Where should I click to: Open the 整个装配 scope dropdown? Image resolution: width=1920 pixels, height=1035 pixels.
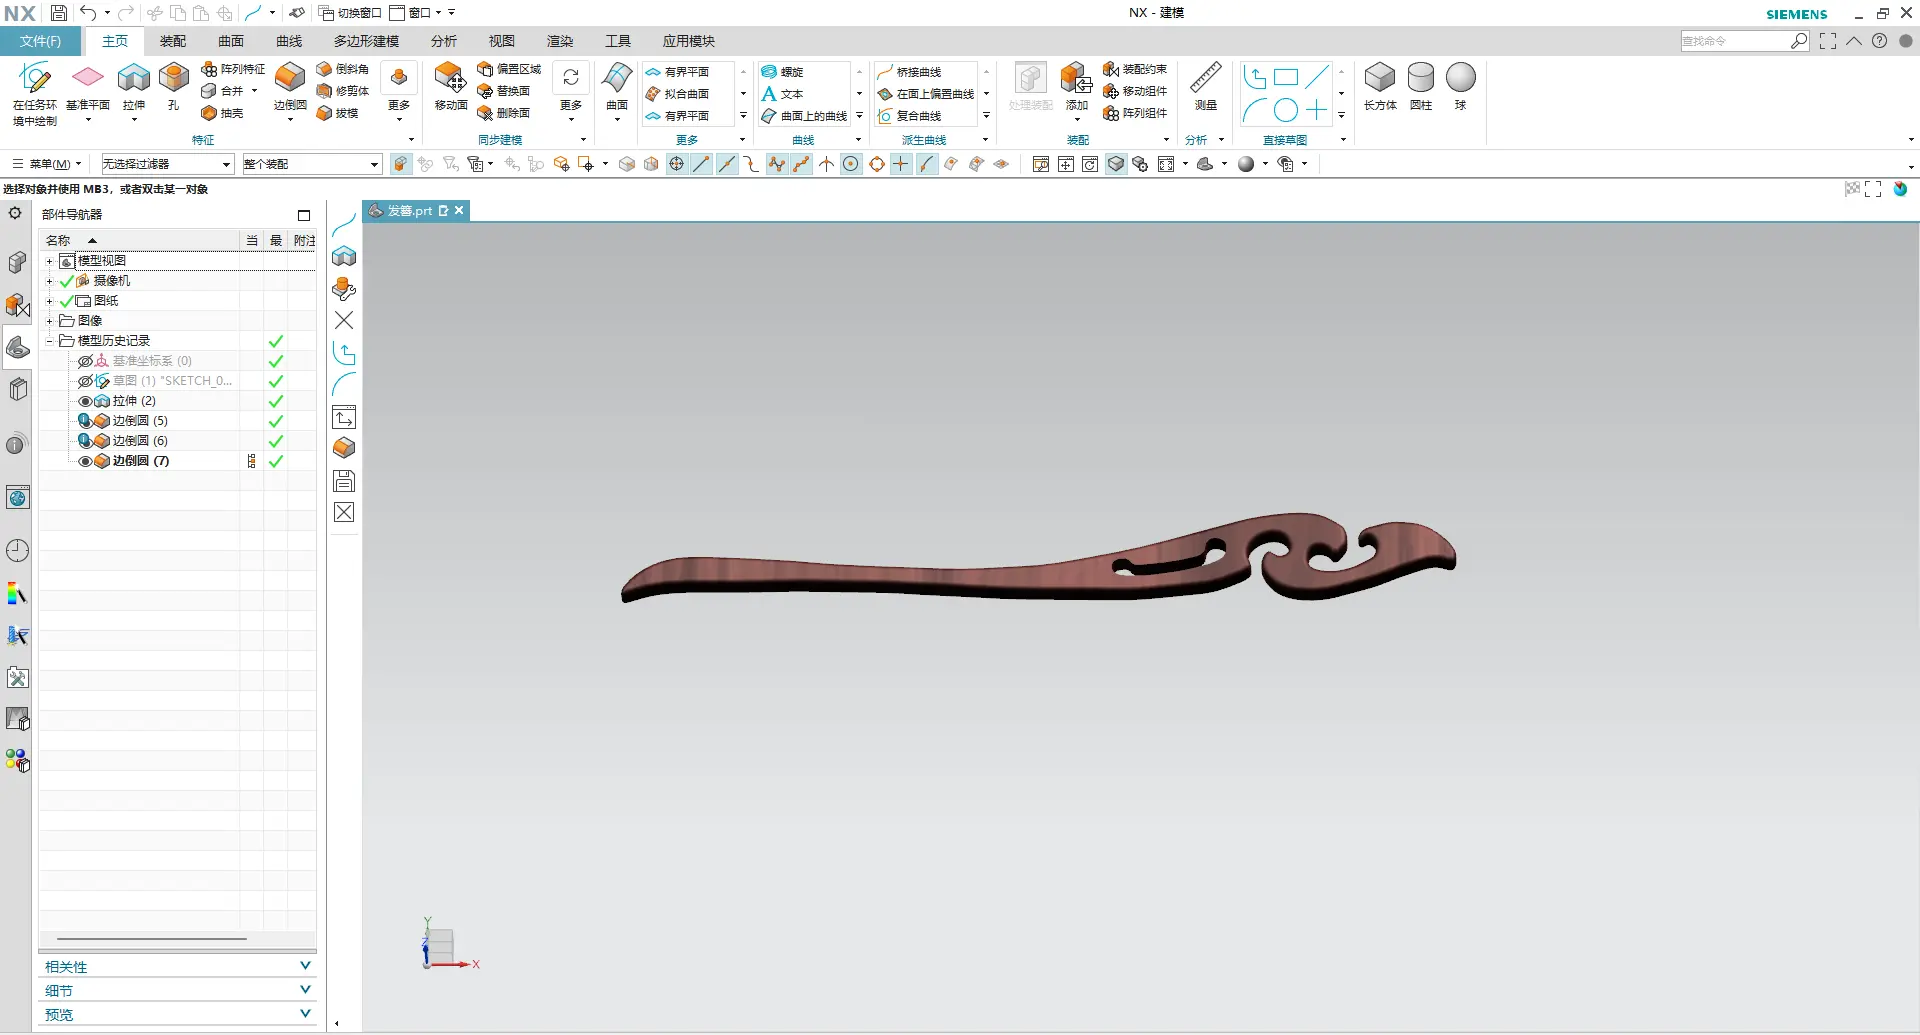pyautogui.click(x=312, y=164)
